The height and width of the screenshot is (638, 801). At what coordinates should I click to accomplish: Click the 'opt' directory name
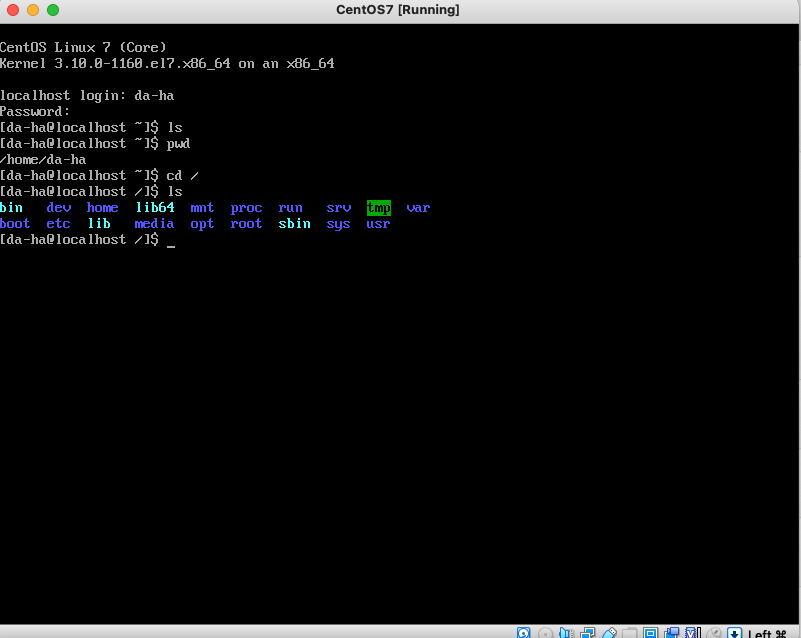click(202, 224)
